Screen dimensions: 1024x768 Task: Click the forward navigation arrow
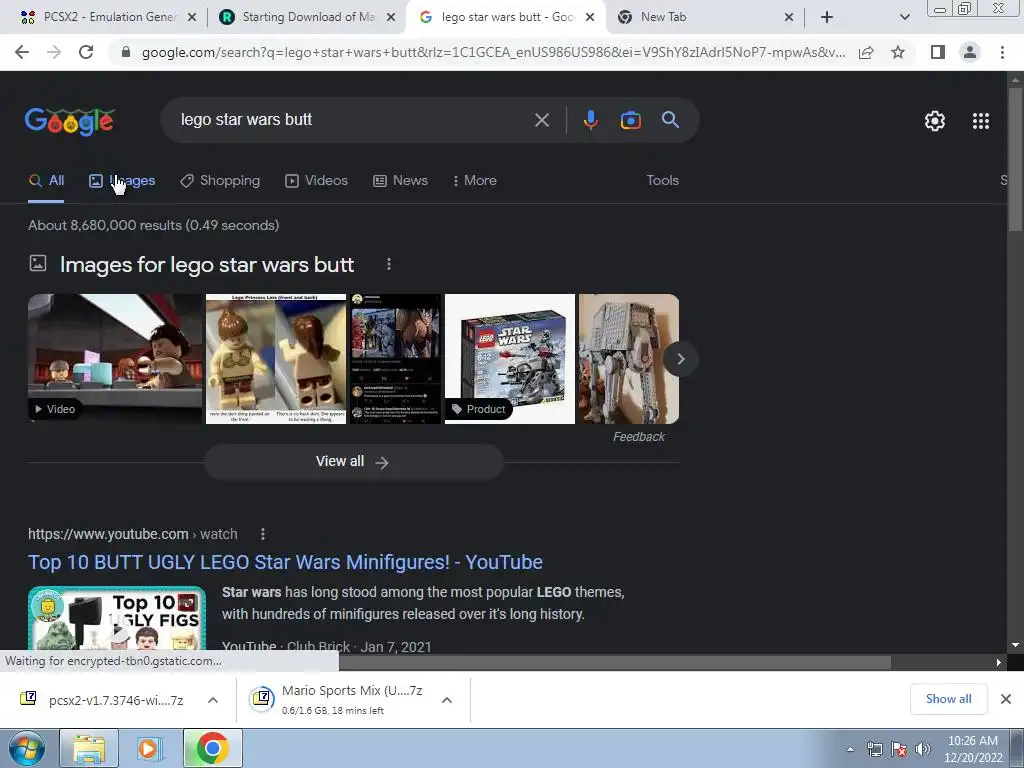tap(54, 52)
